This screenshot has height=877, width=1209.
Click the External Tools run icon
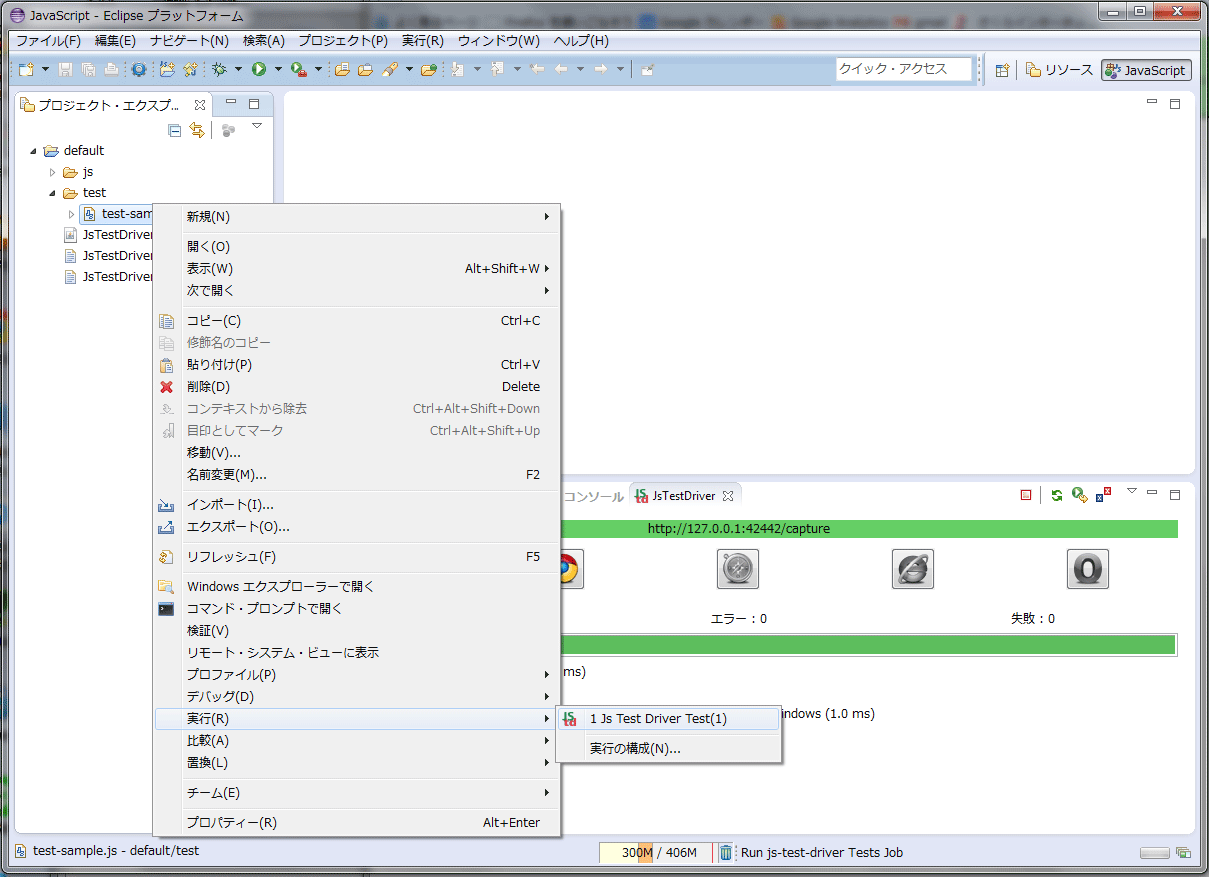(x=298, y=69)
